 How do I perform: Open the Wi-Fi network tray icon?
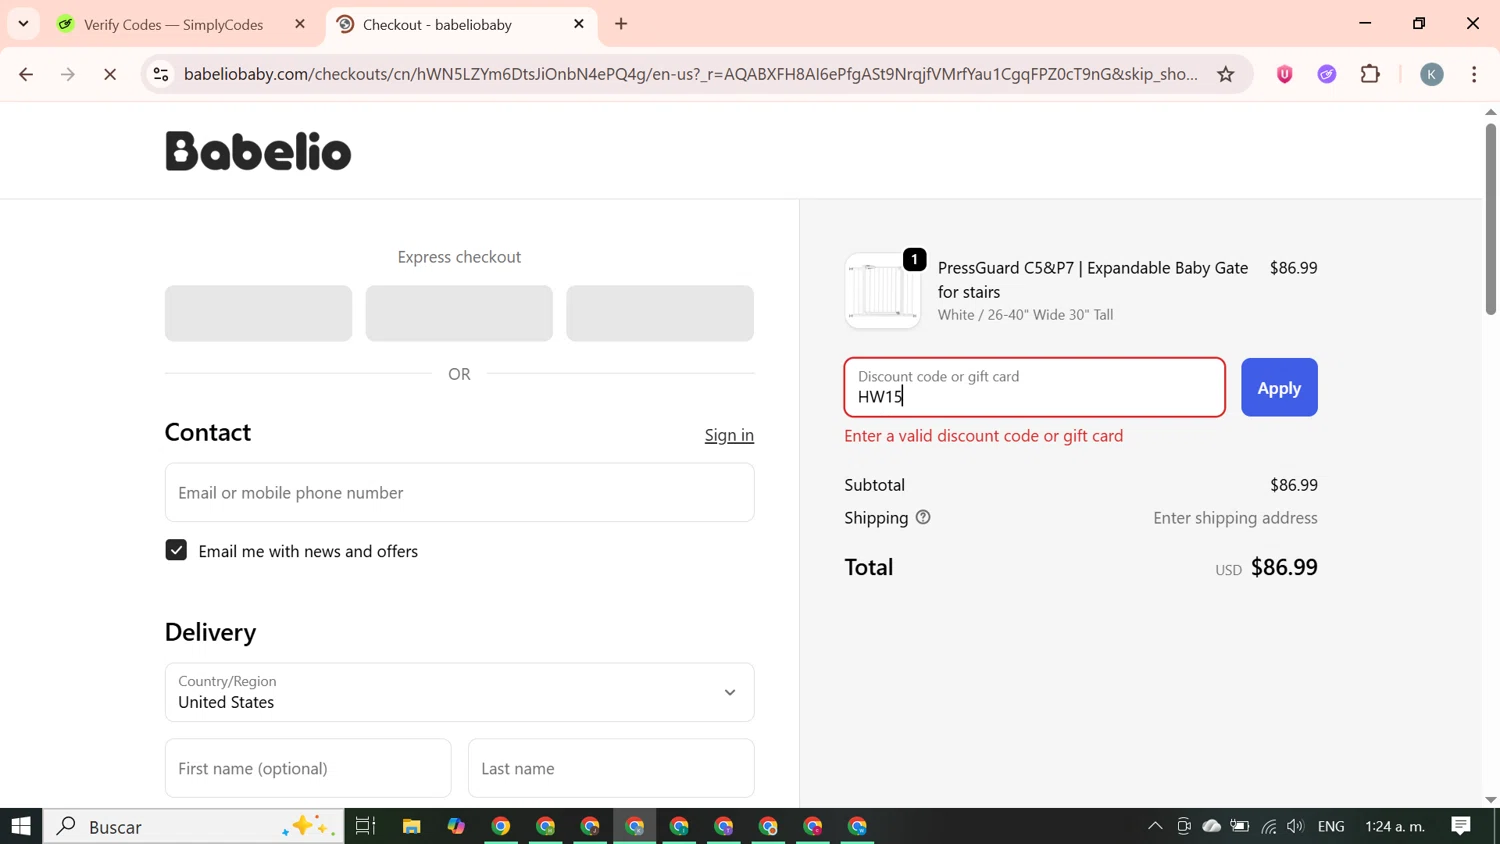[1269, 826]
